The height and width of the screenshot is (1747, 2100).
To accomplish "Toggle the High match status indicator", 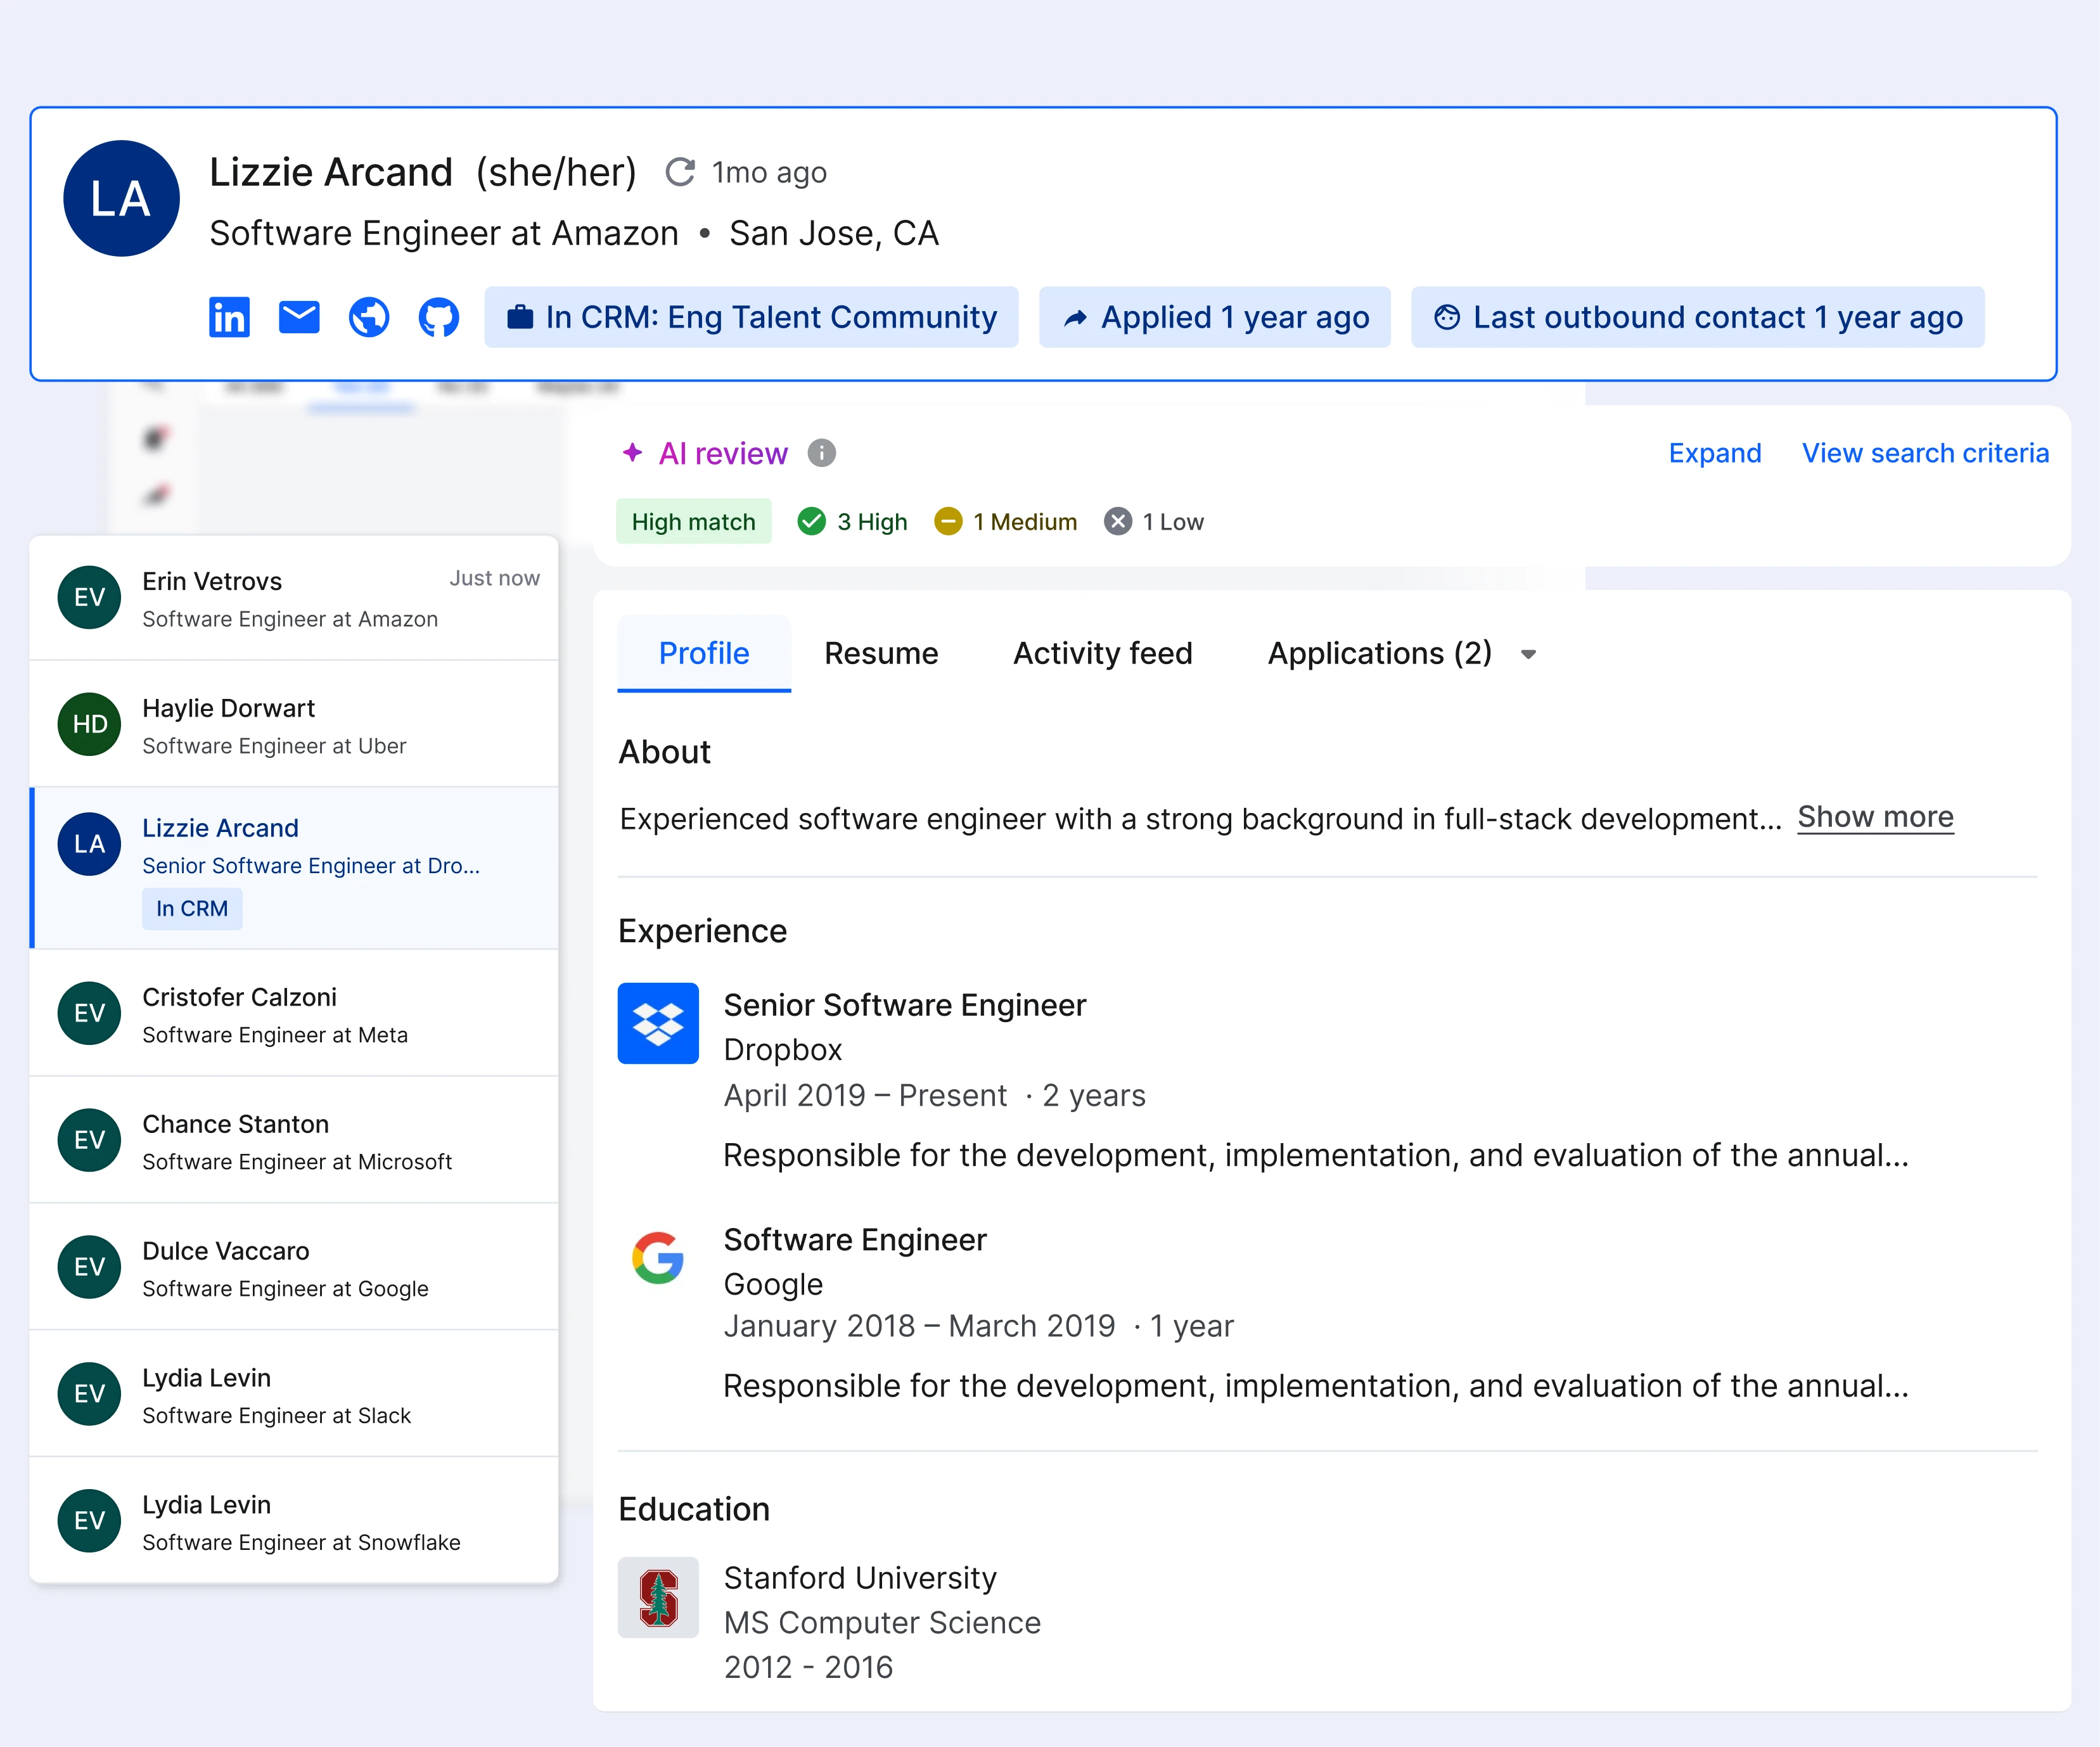I will 693,522.
